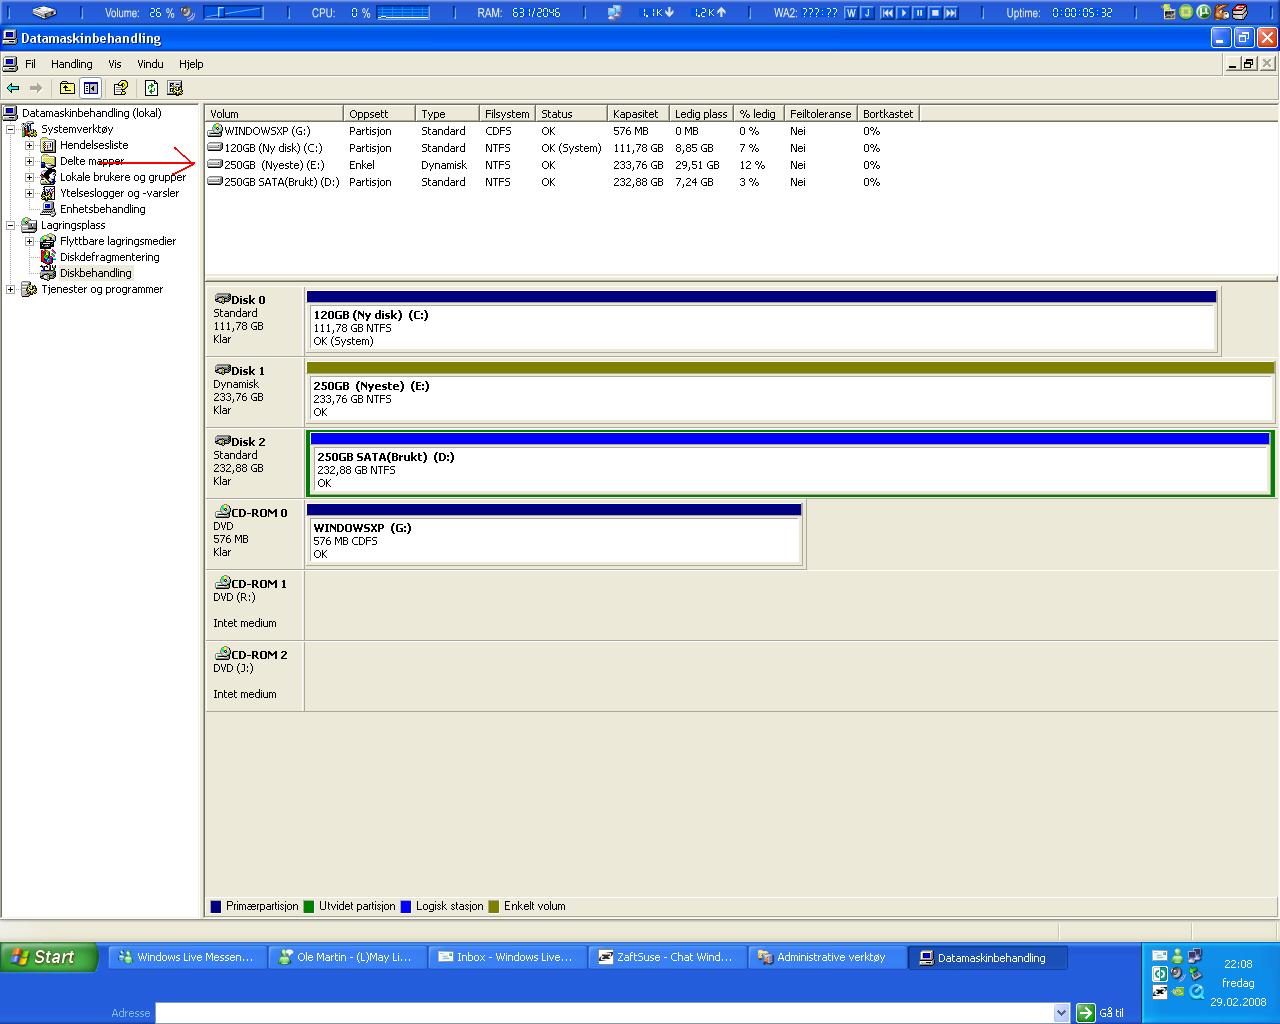Select Datamaskinbehandling (lokal) root node
Image resolution: width=1280 pixels, height=1024 pixels.
[x=91, y=113]
